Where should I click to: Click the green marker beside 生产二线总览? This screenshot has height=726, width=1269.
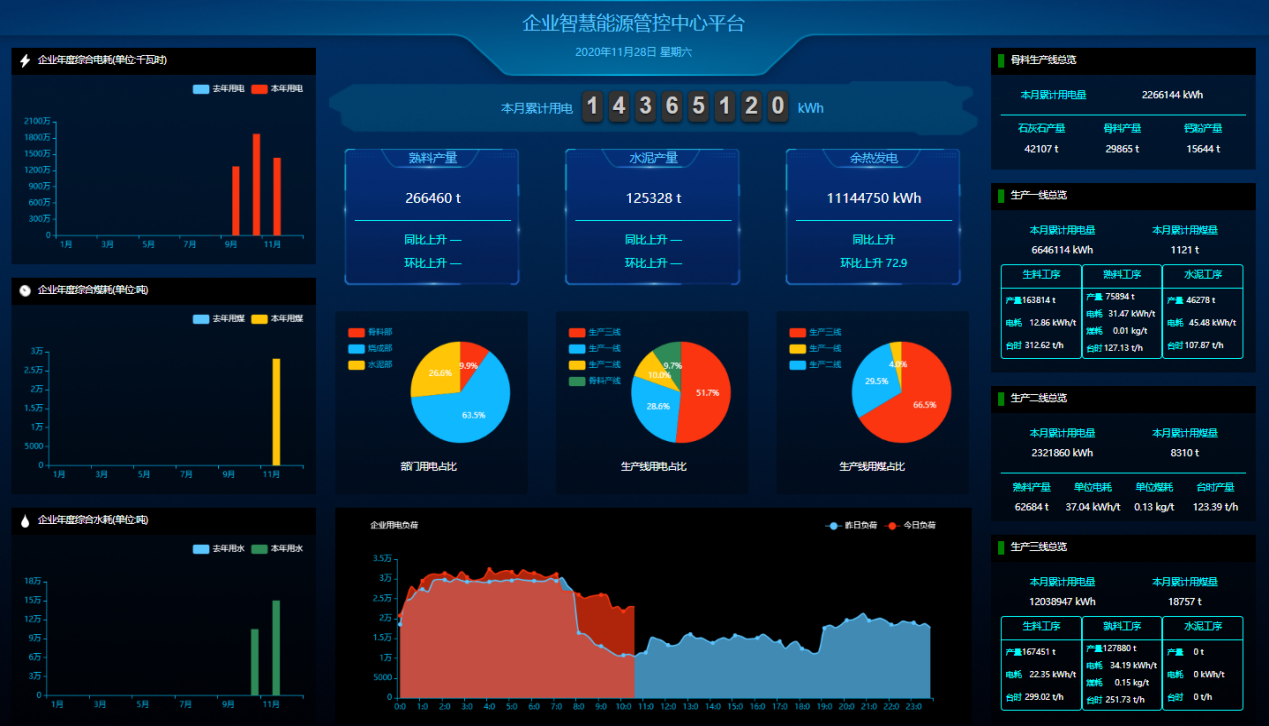pyautogui.click(x=1001, y=398)
